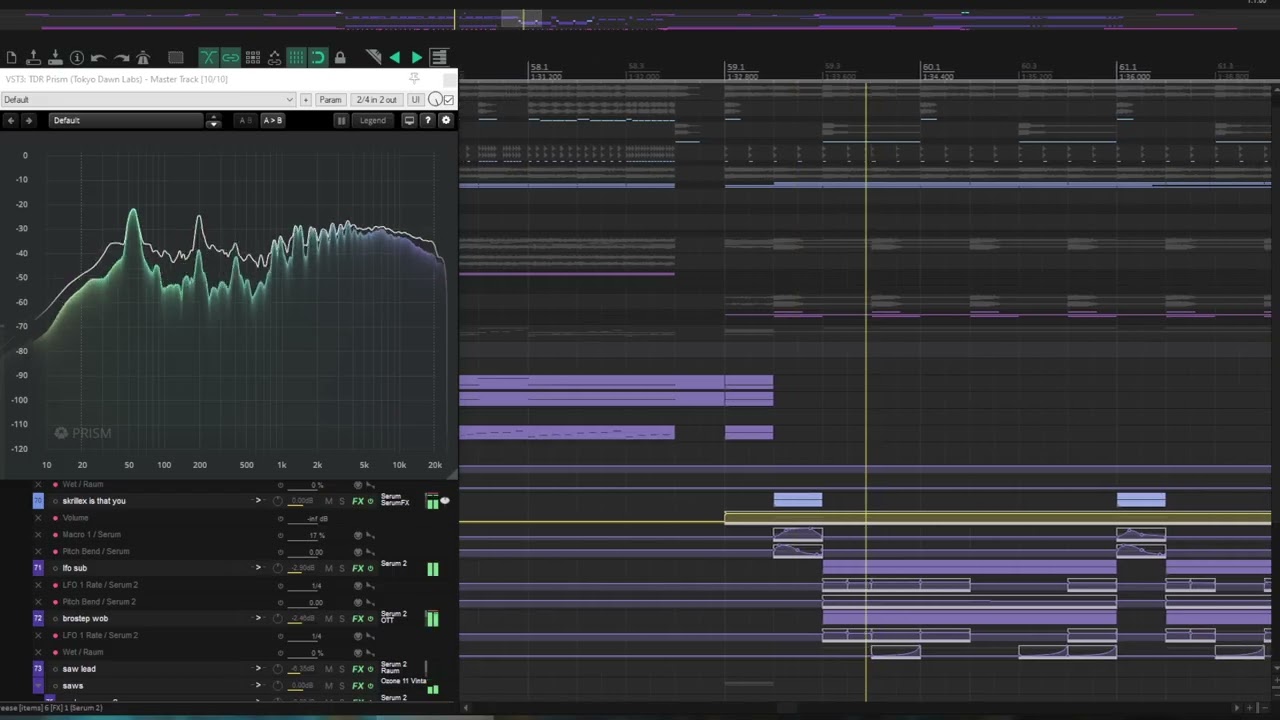Open the Prism help question icon

[428, 121]
